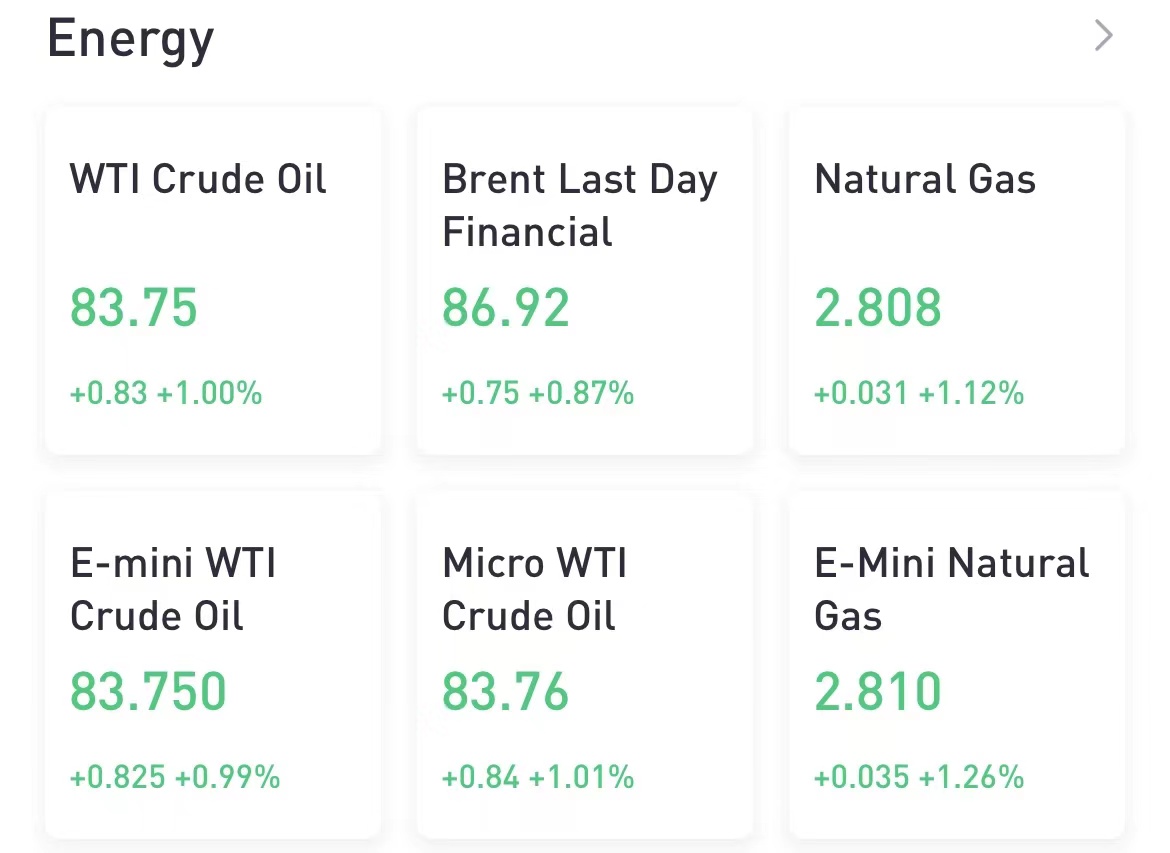Click the 86.92 Brent price
This screenshot has width=1170, height=853.
[506, 308]
